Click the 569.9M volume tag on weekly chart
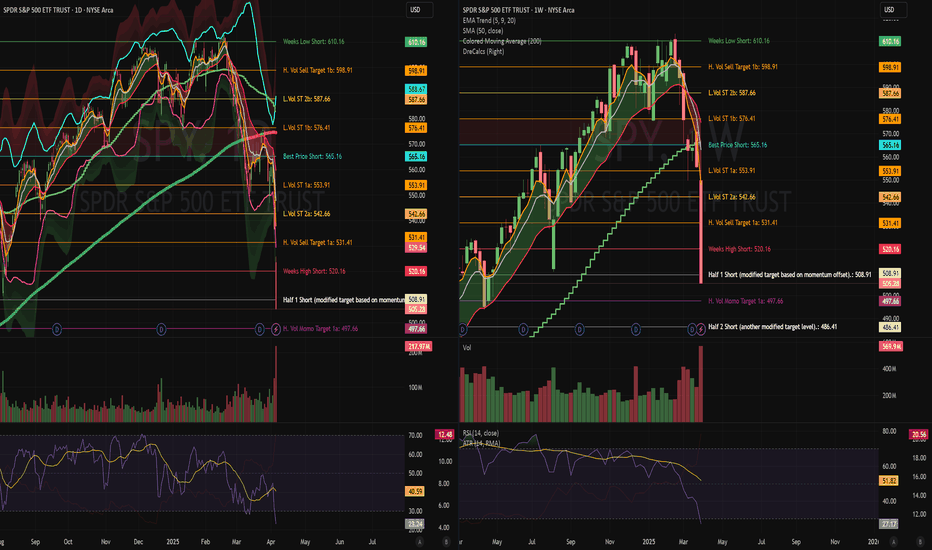This screenshot has height=550, width=932. pos(891,346)
